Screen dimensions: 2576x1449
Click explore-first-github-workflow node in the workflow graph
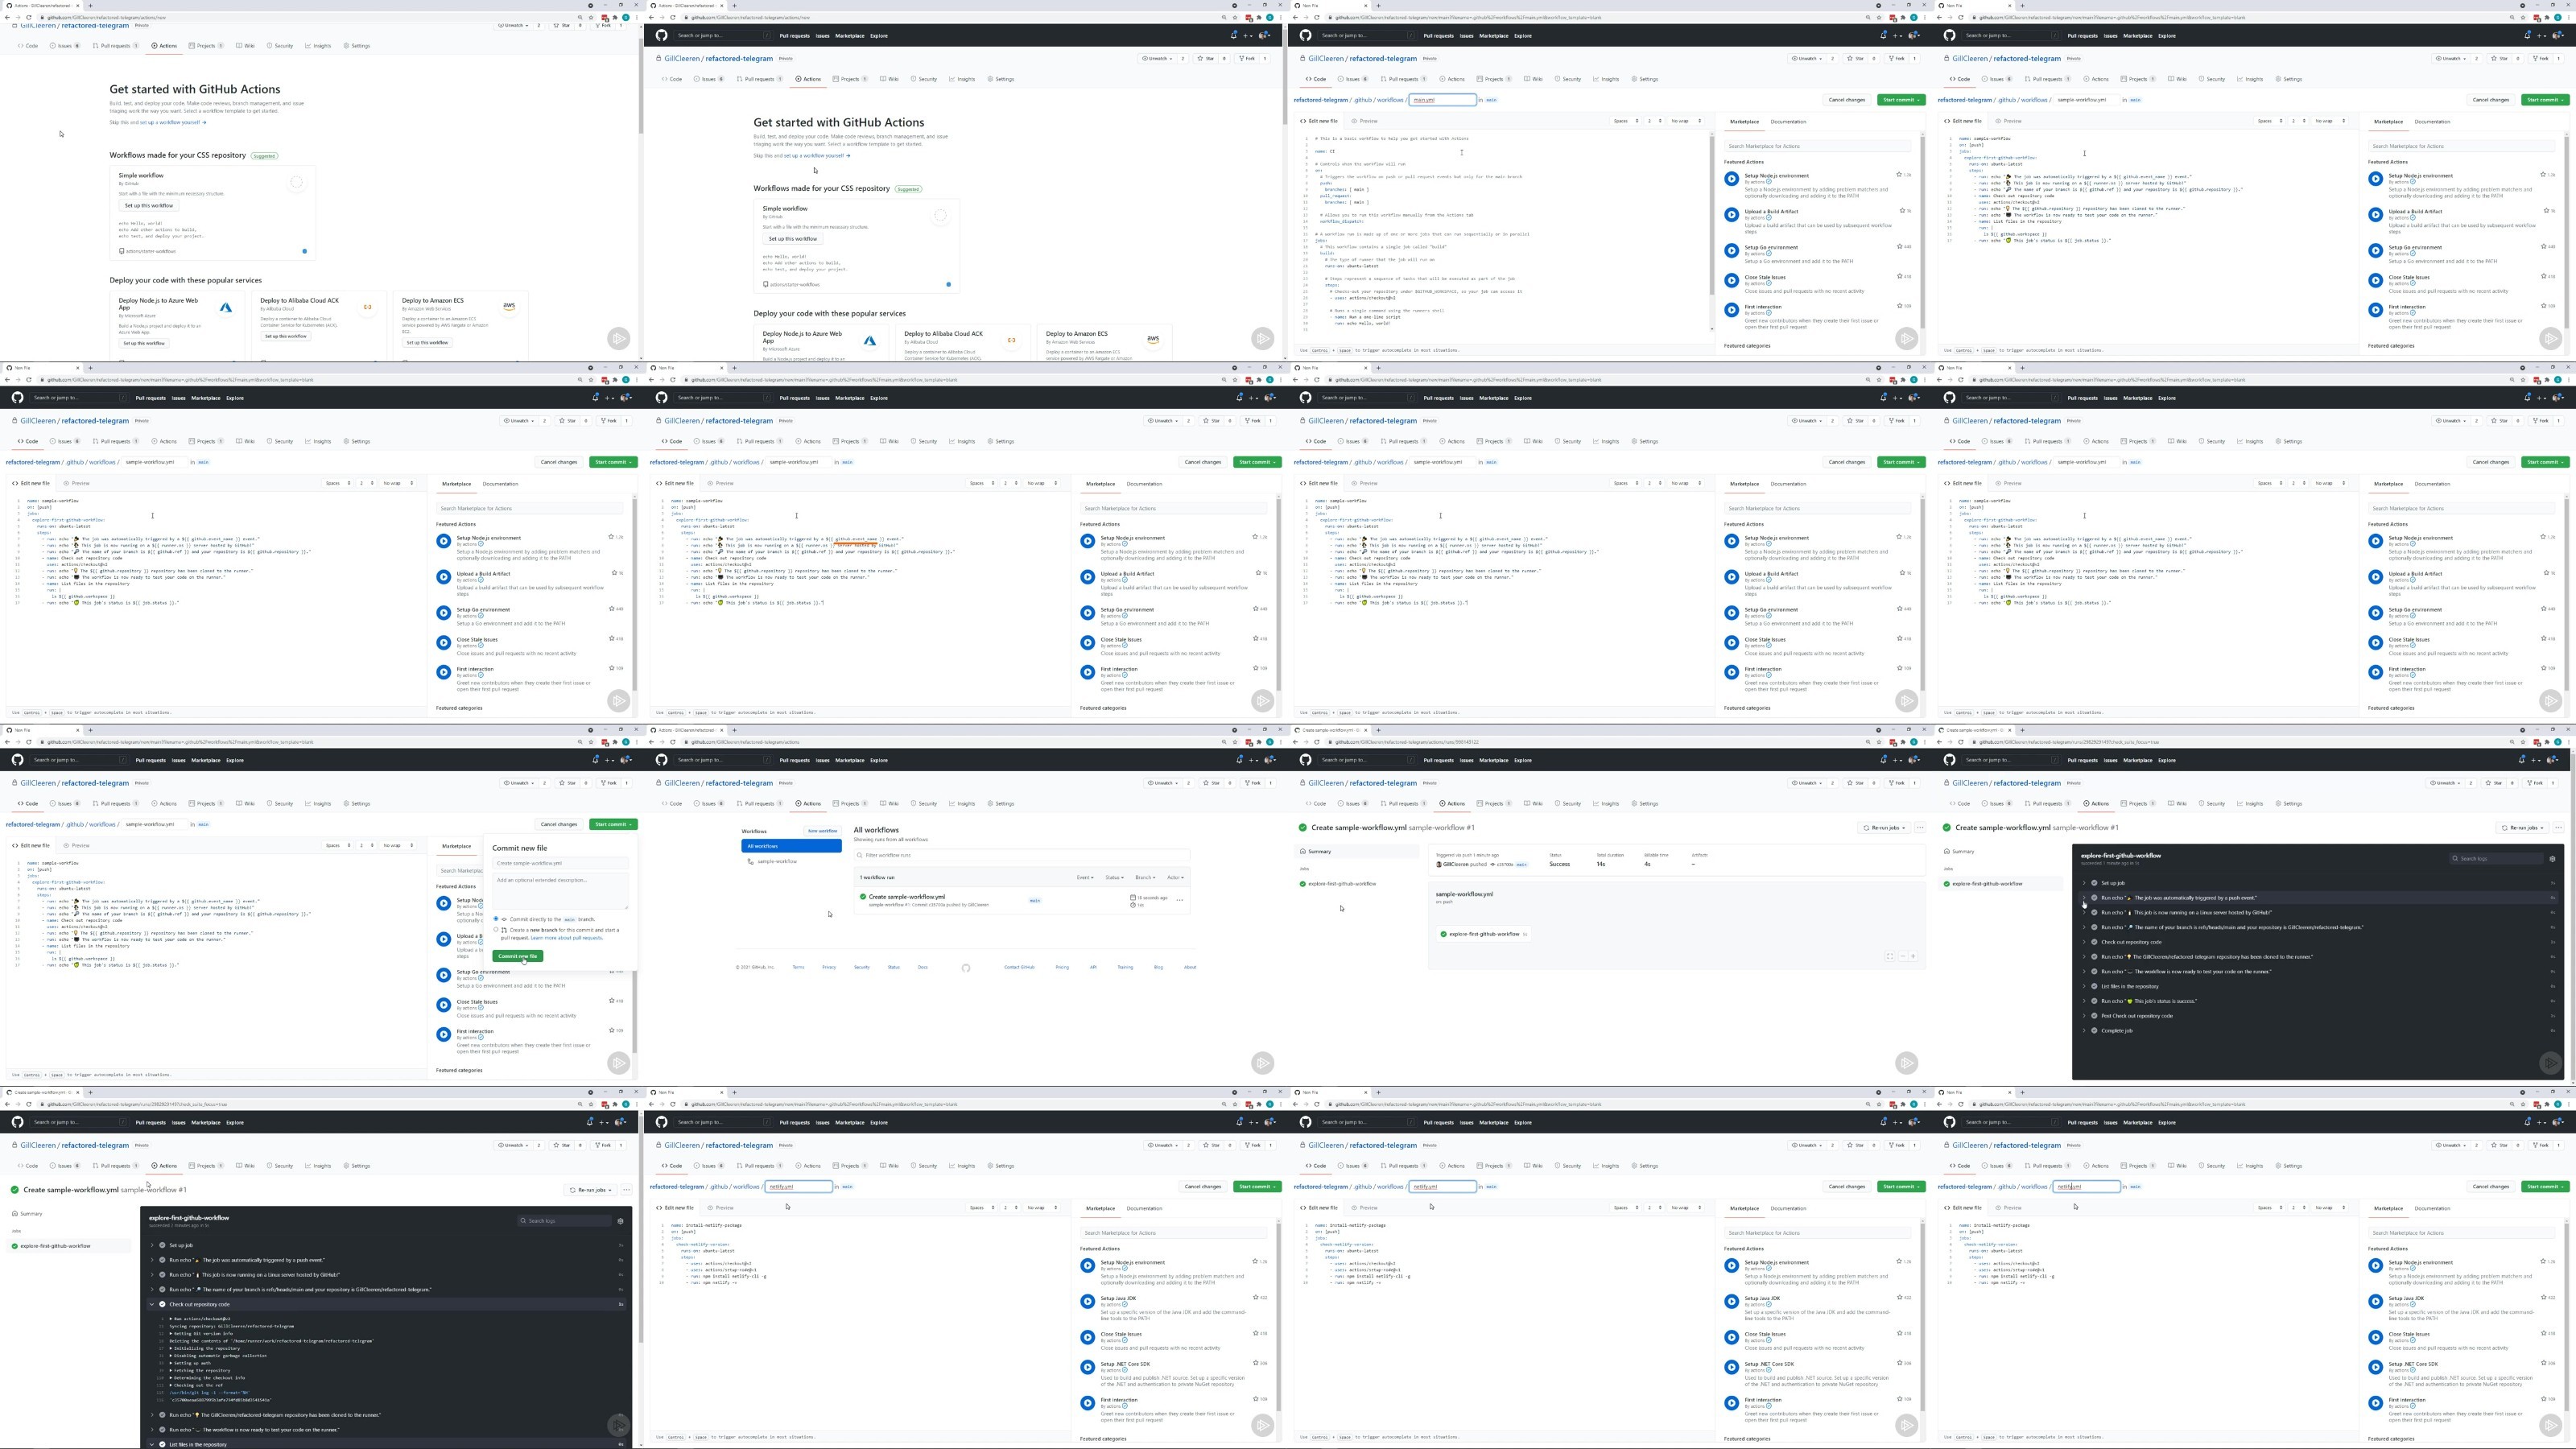(1483, 934)
